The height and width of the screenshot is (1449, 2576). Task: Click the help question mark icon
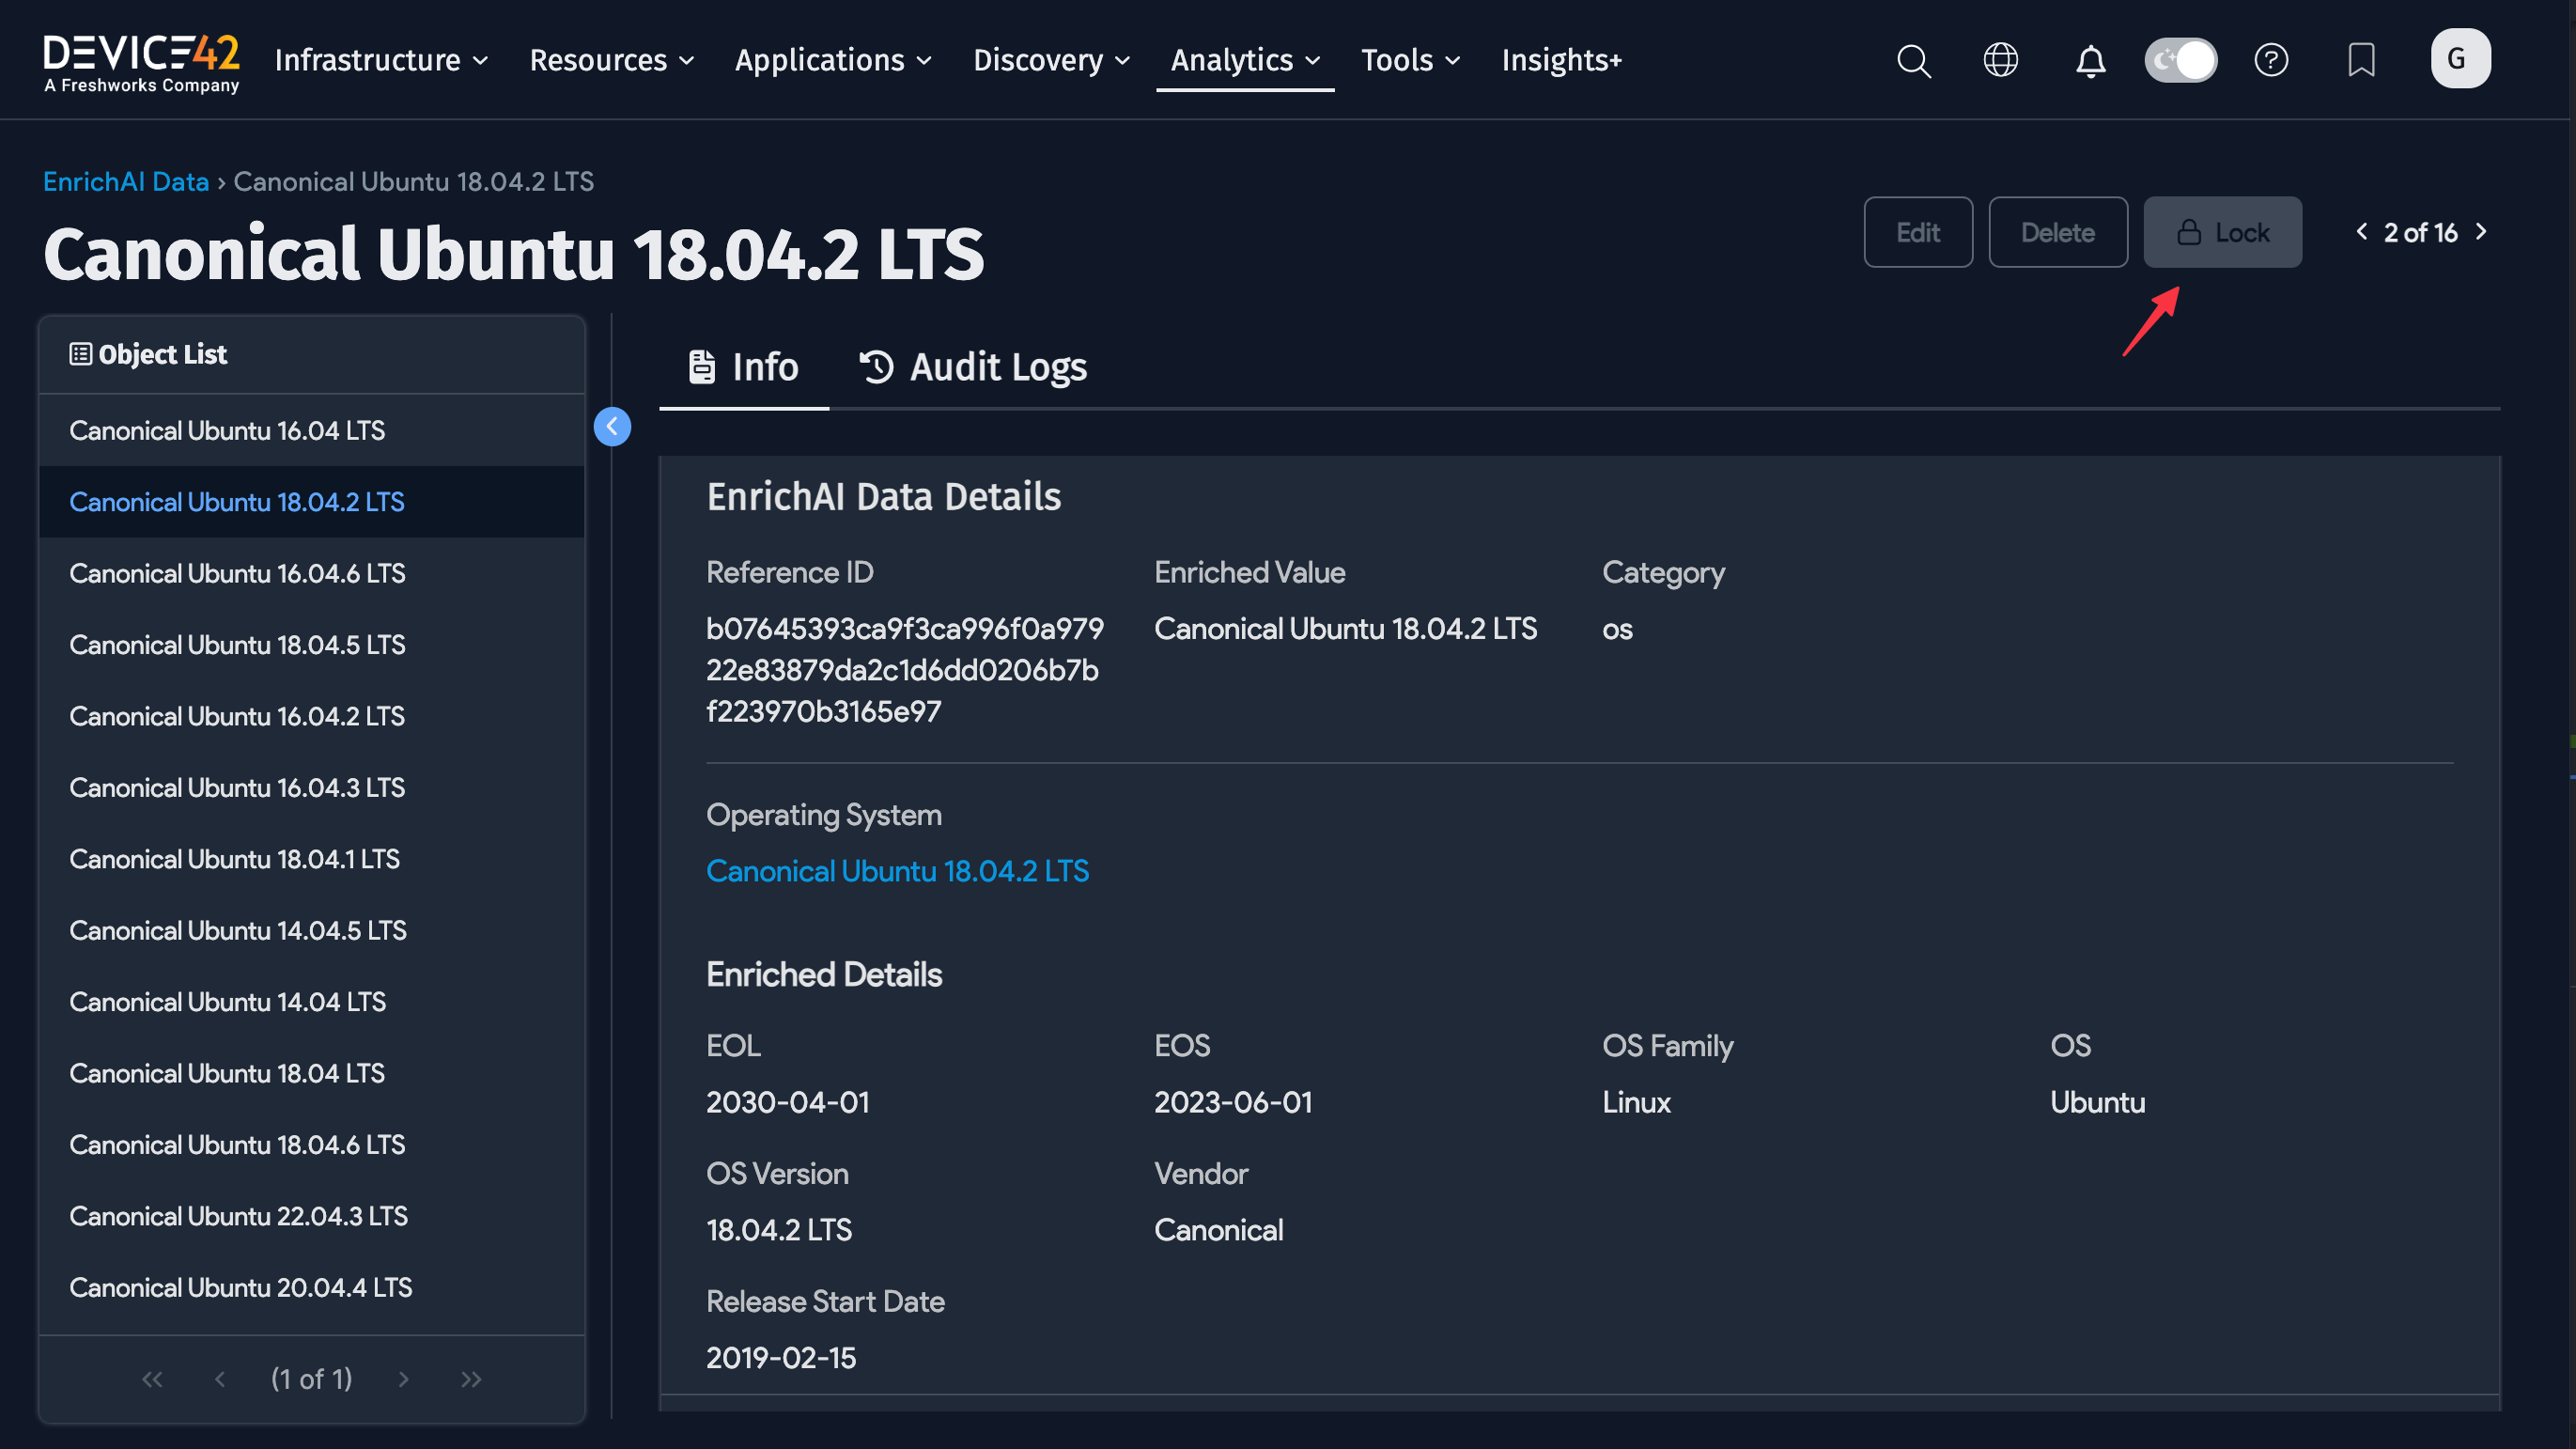(x=2271, y=60)
